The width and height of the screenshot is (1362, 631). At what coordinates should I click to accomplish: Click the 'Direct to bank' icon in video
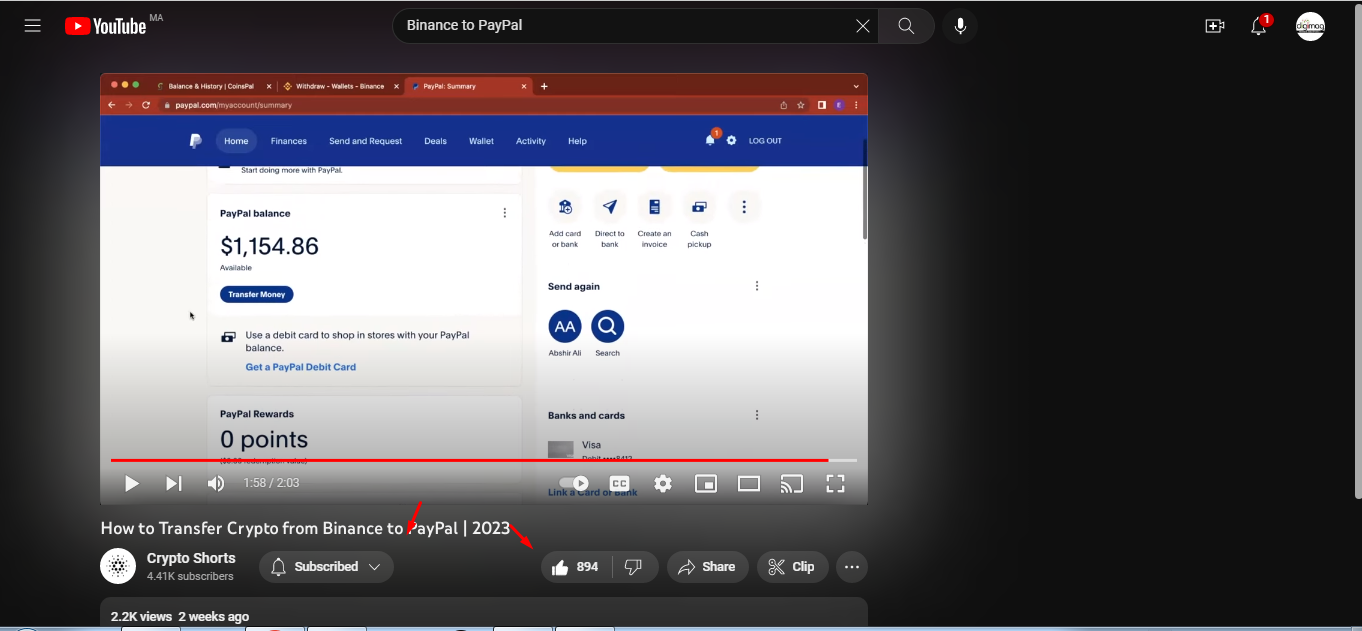[x=610, y=207]
